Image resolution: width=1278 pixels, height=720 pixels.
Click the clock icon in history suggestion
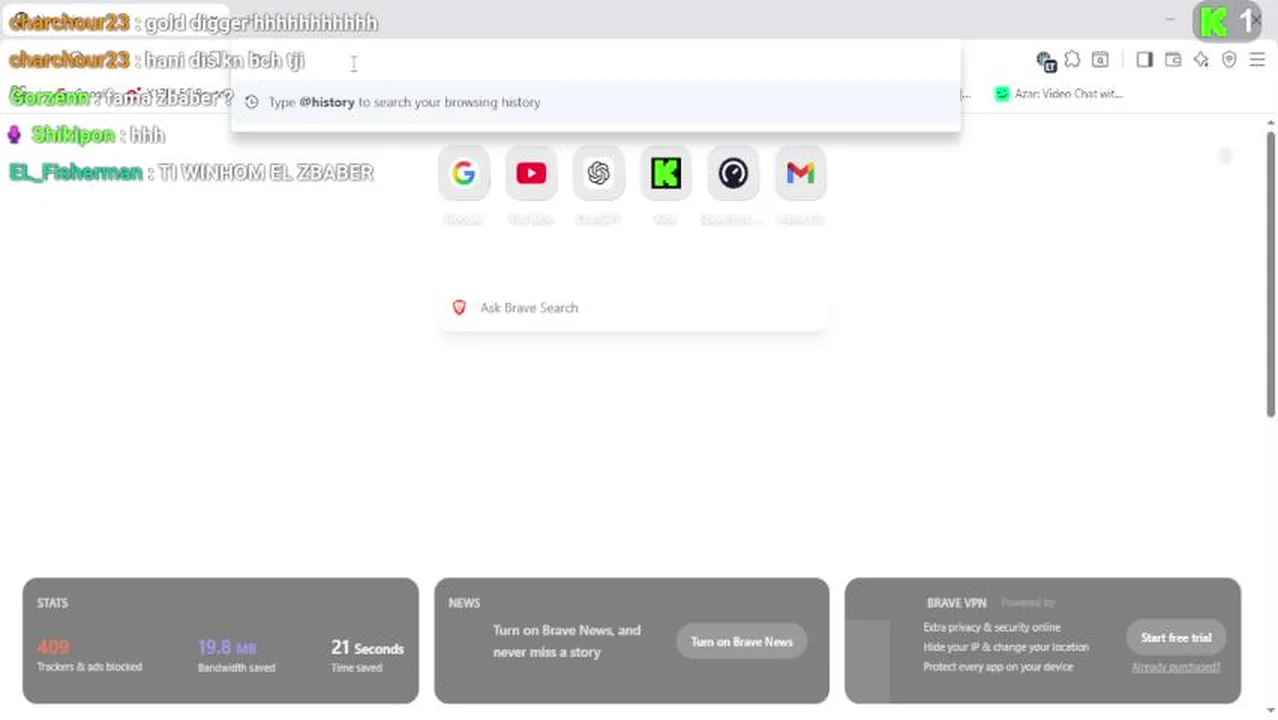[252, 102]
